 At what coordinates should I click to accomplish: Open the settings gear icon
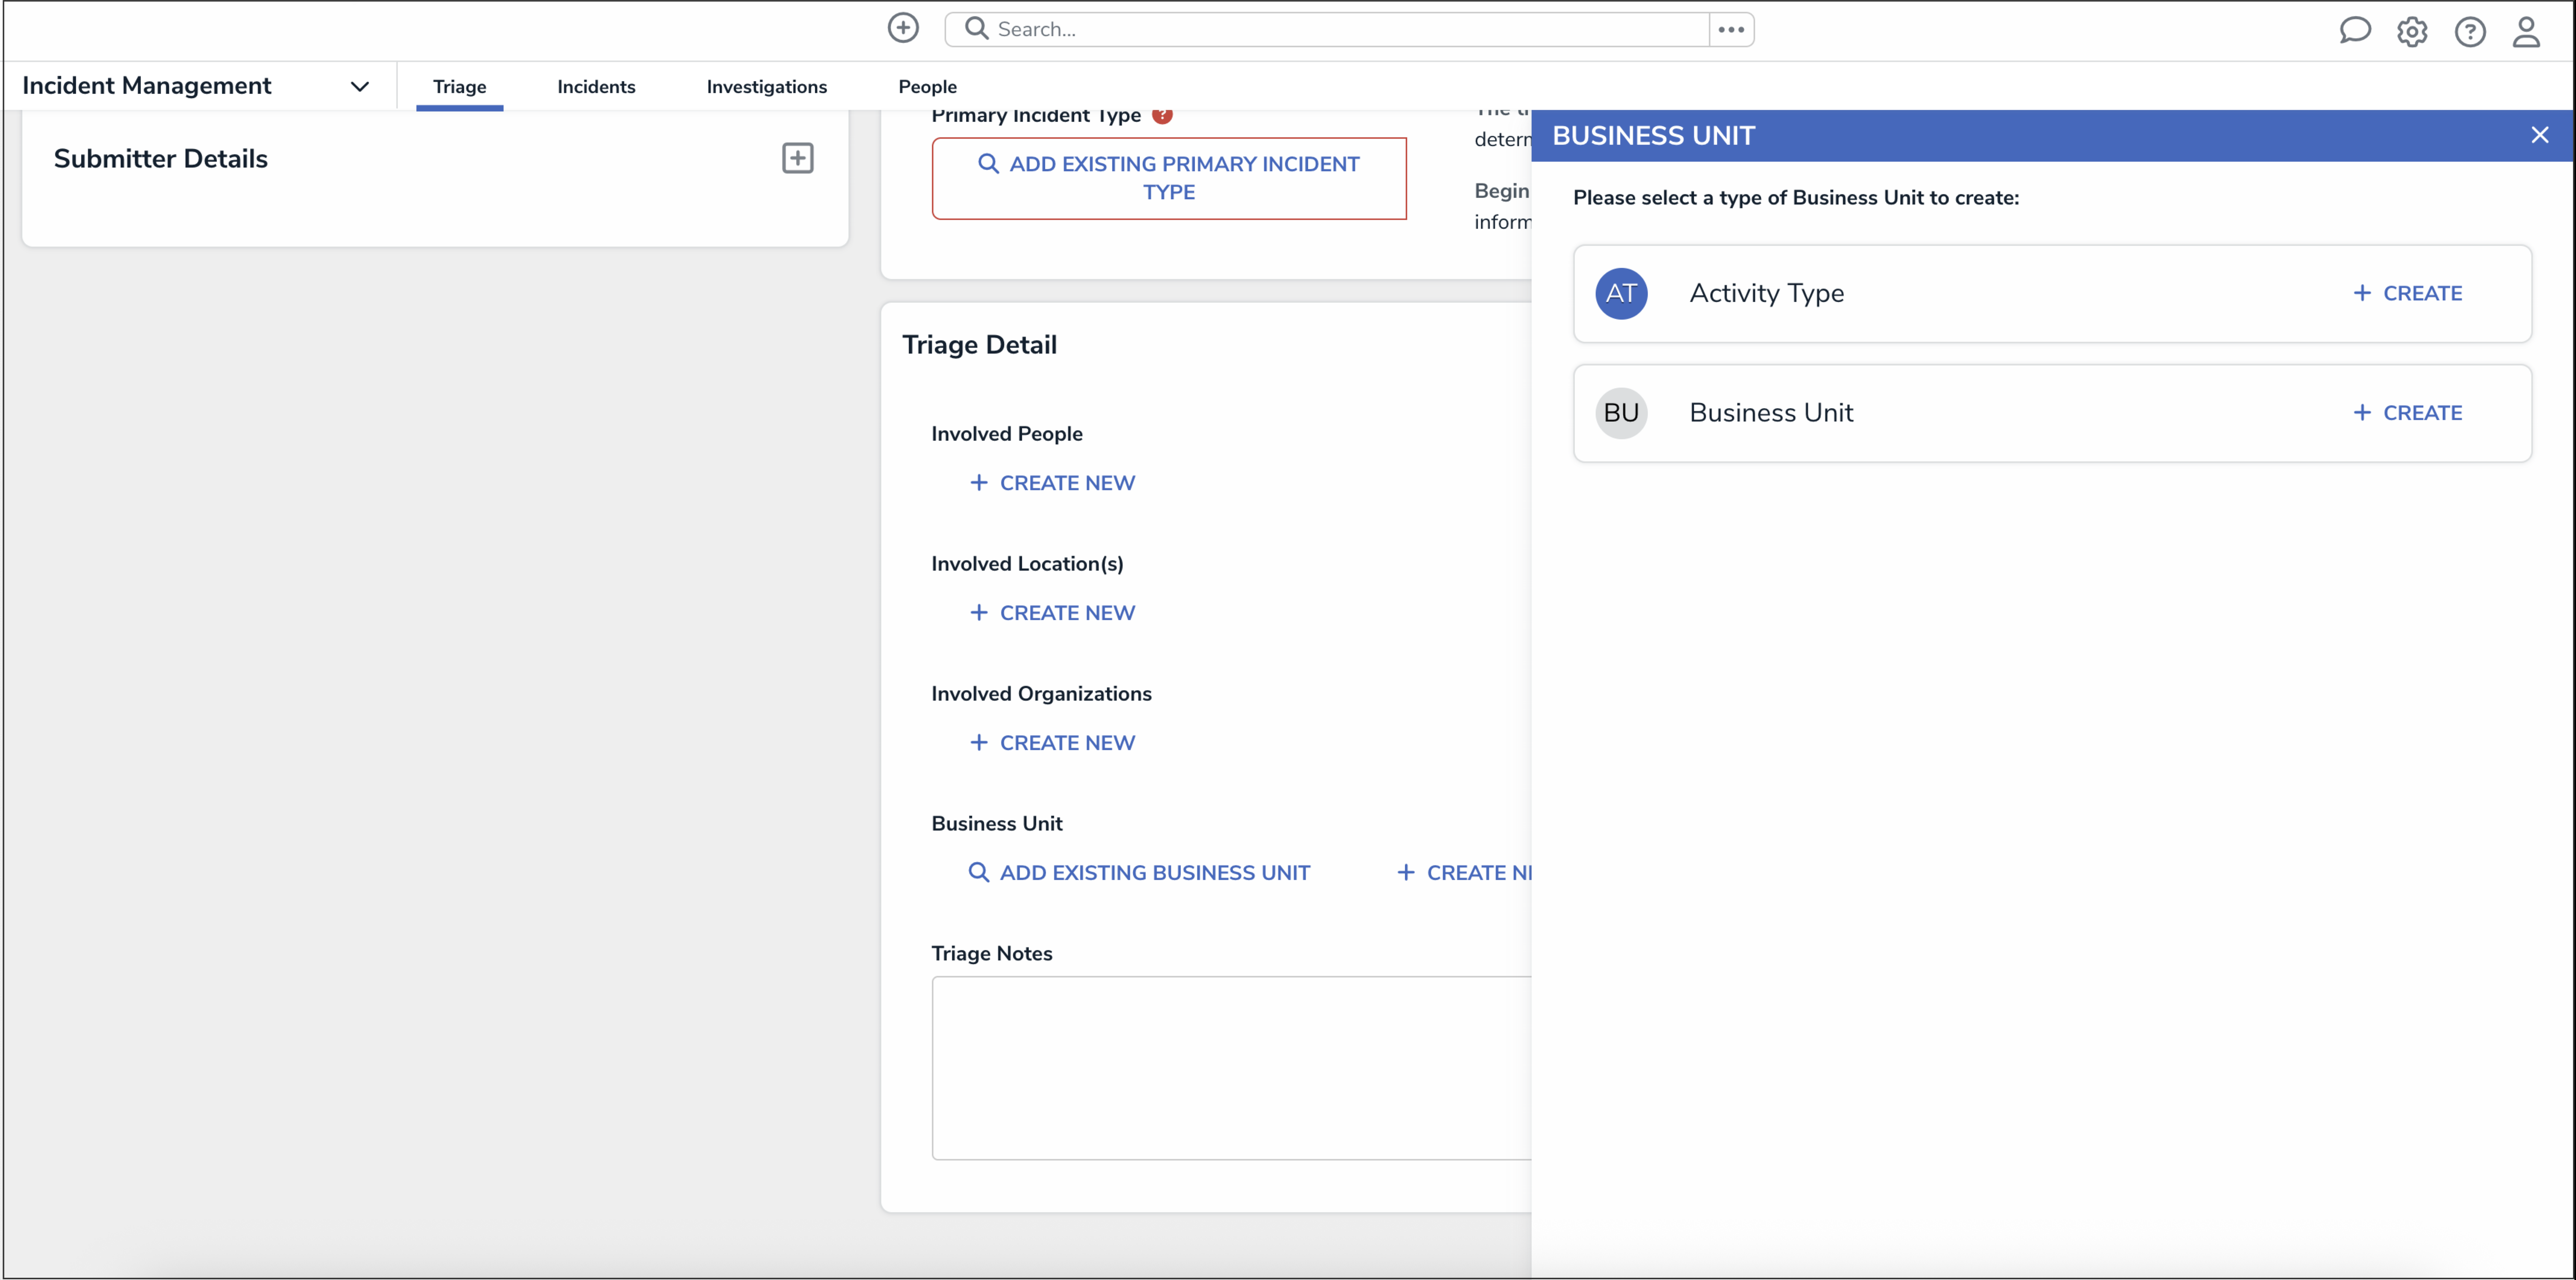(x=2412, y=32)
